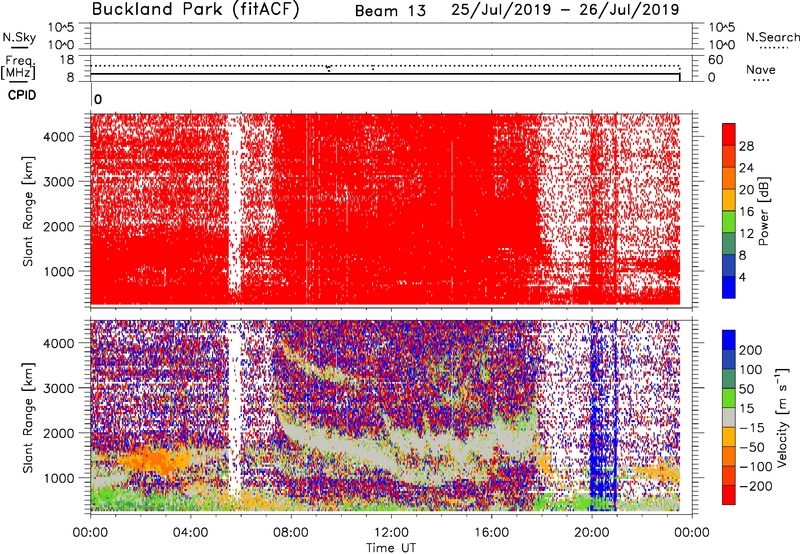Click the "16" label on the Power color bar
The height and width of the screenshot is (554, 800).
tap(746, 211)
